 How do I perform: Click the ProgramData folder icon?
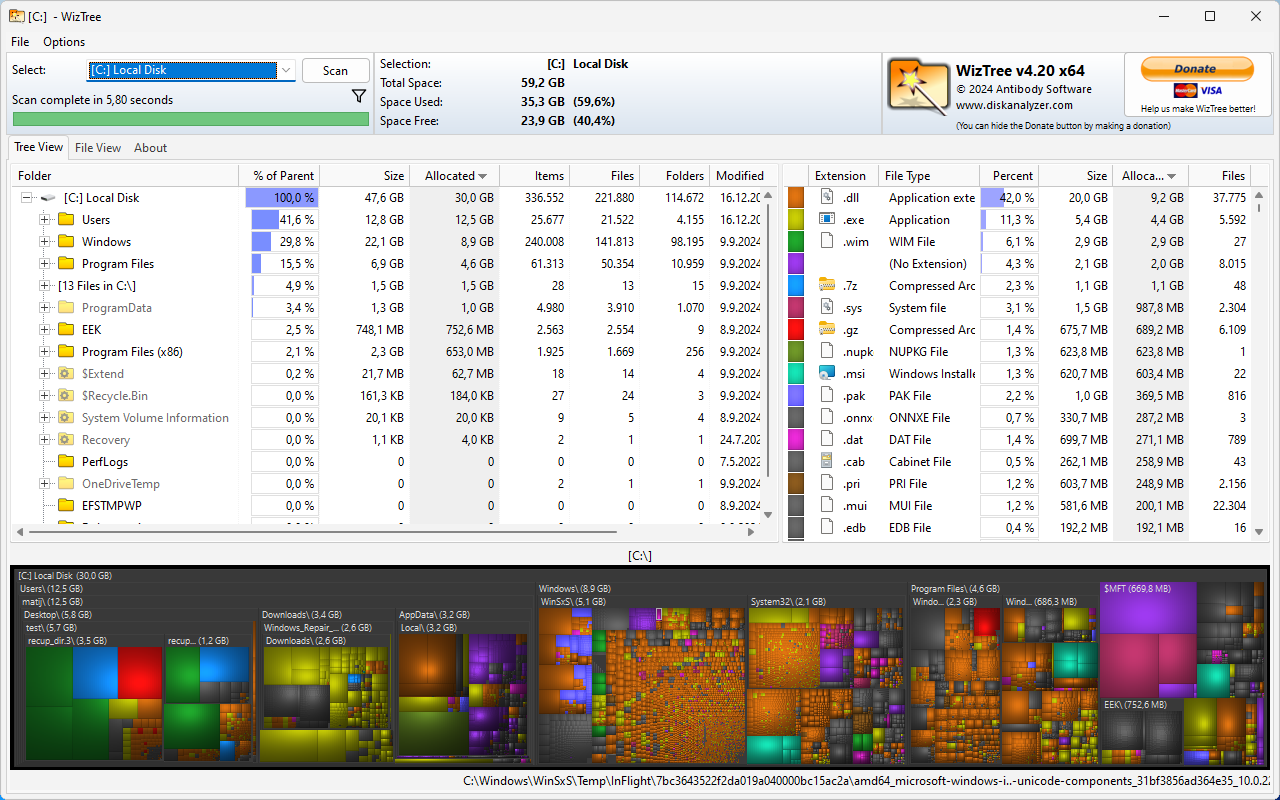point(67,308)
